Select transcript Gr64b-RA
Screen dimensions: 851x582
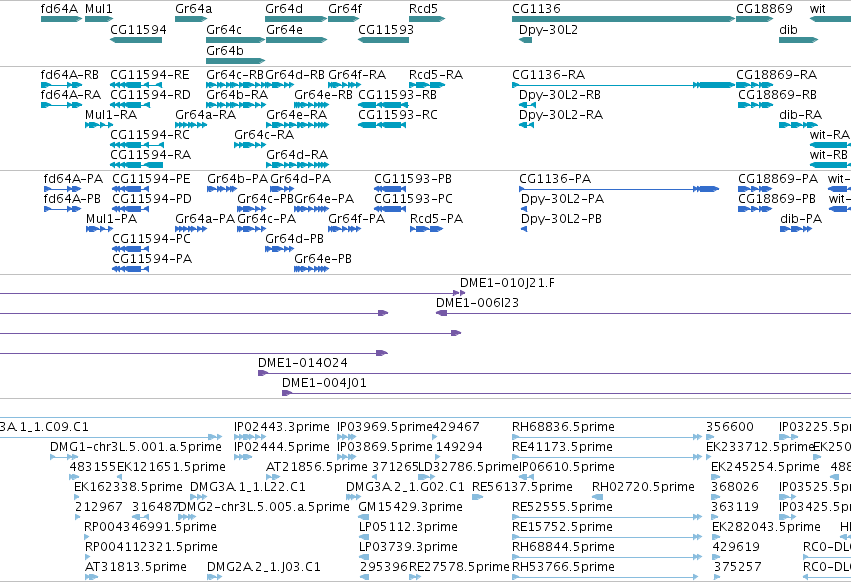click(236, 105)
